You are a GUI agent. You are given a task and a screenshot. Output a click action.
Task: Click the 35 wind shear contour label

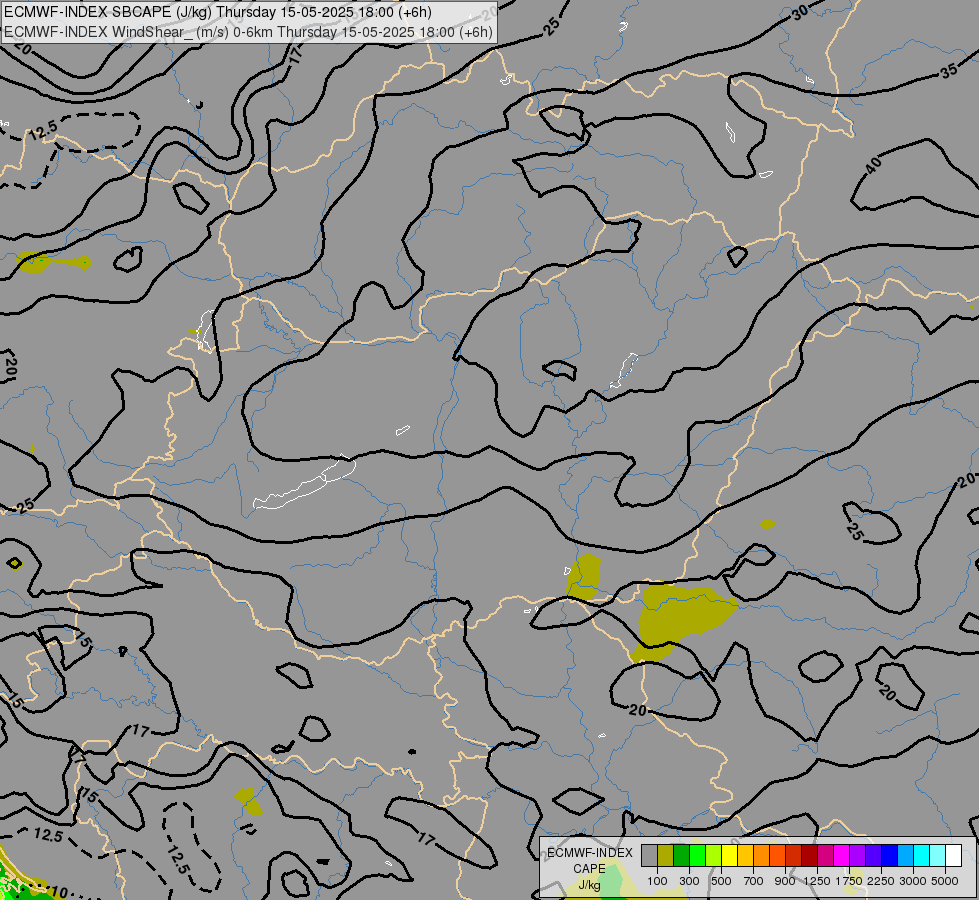click(x=948, y=71)
